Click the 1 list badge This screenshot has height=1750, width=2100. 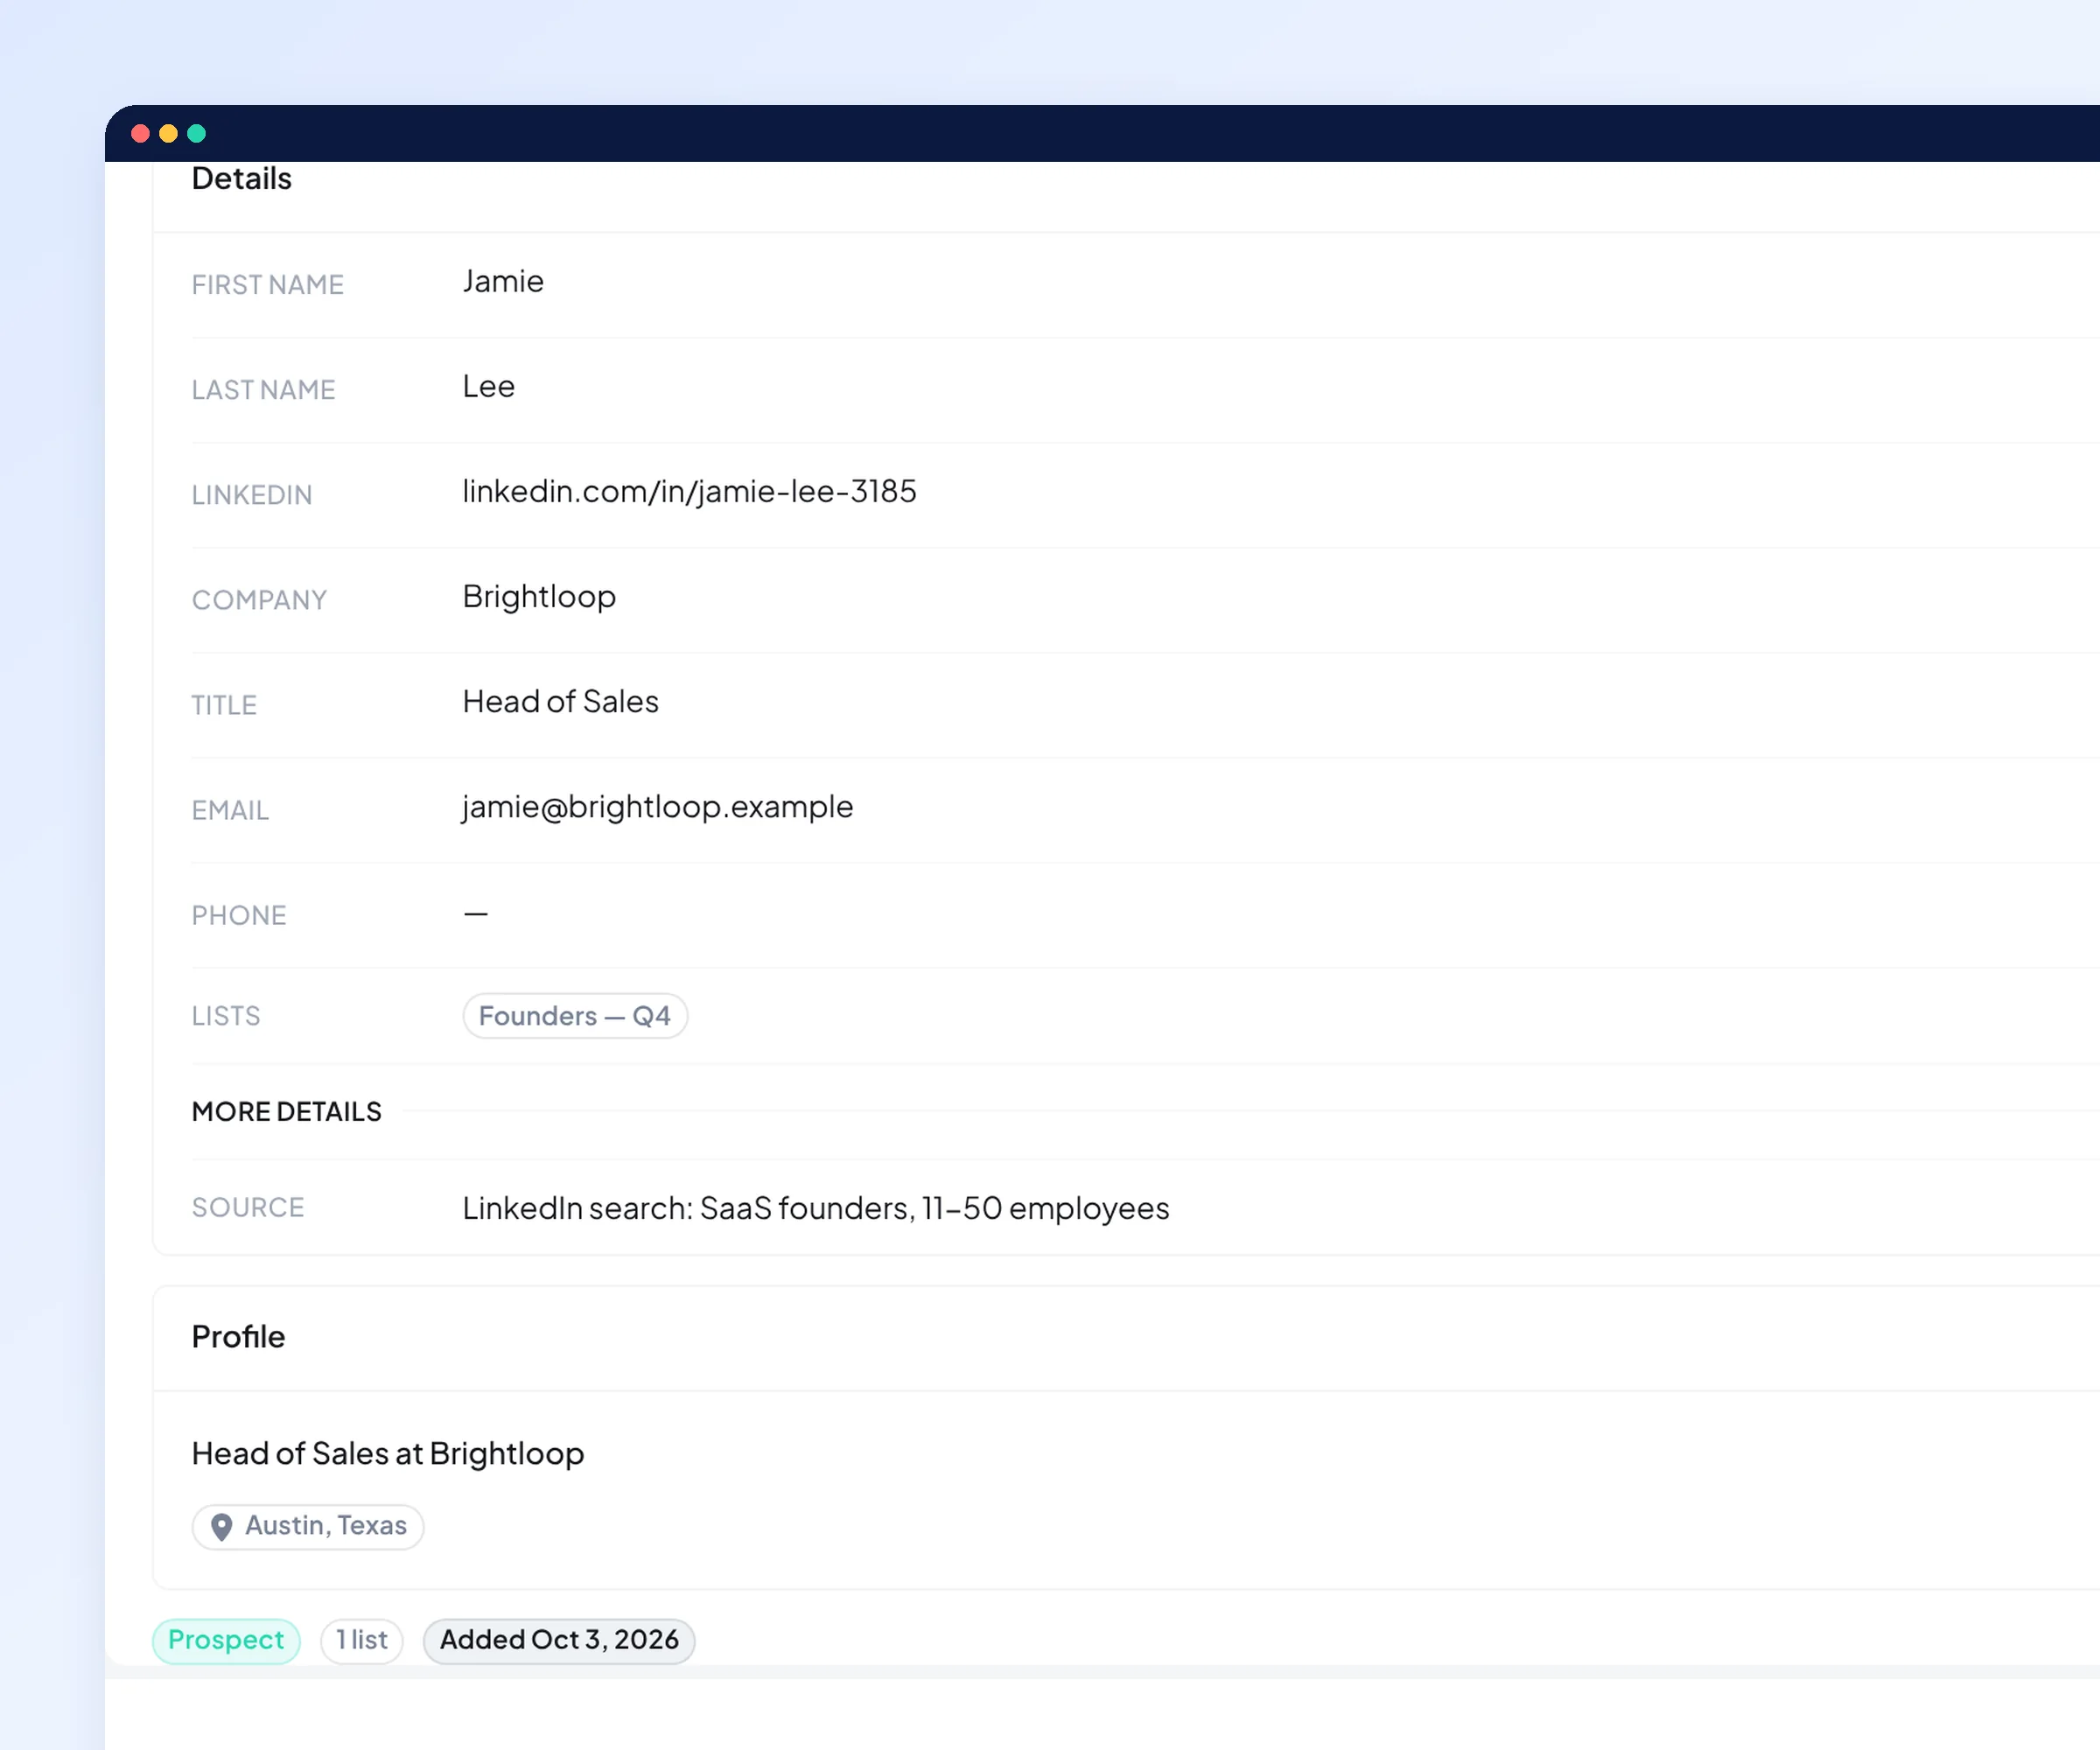click(362, 1641)
